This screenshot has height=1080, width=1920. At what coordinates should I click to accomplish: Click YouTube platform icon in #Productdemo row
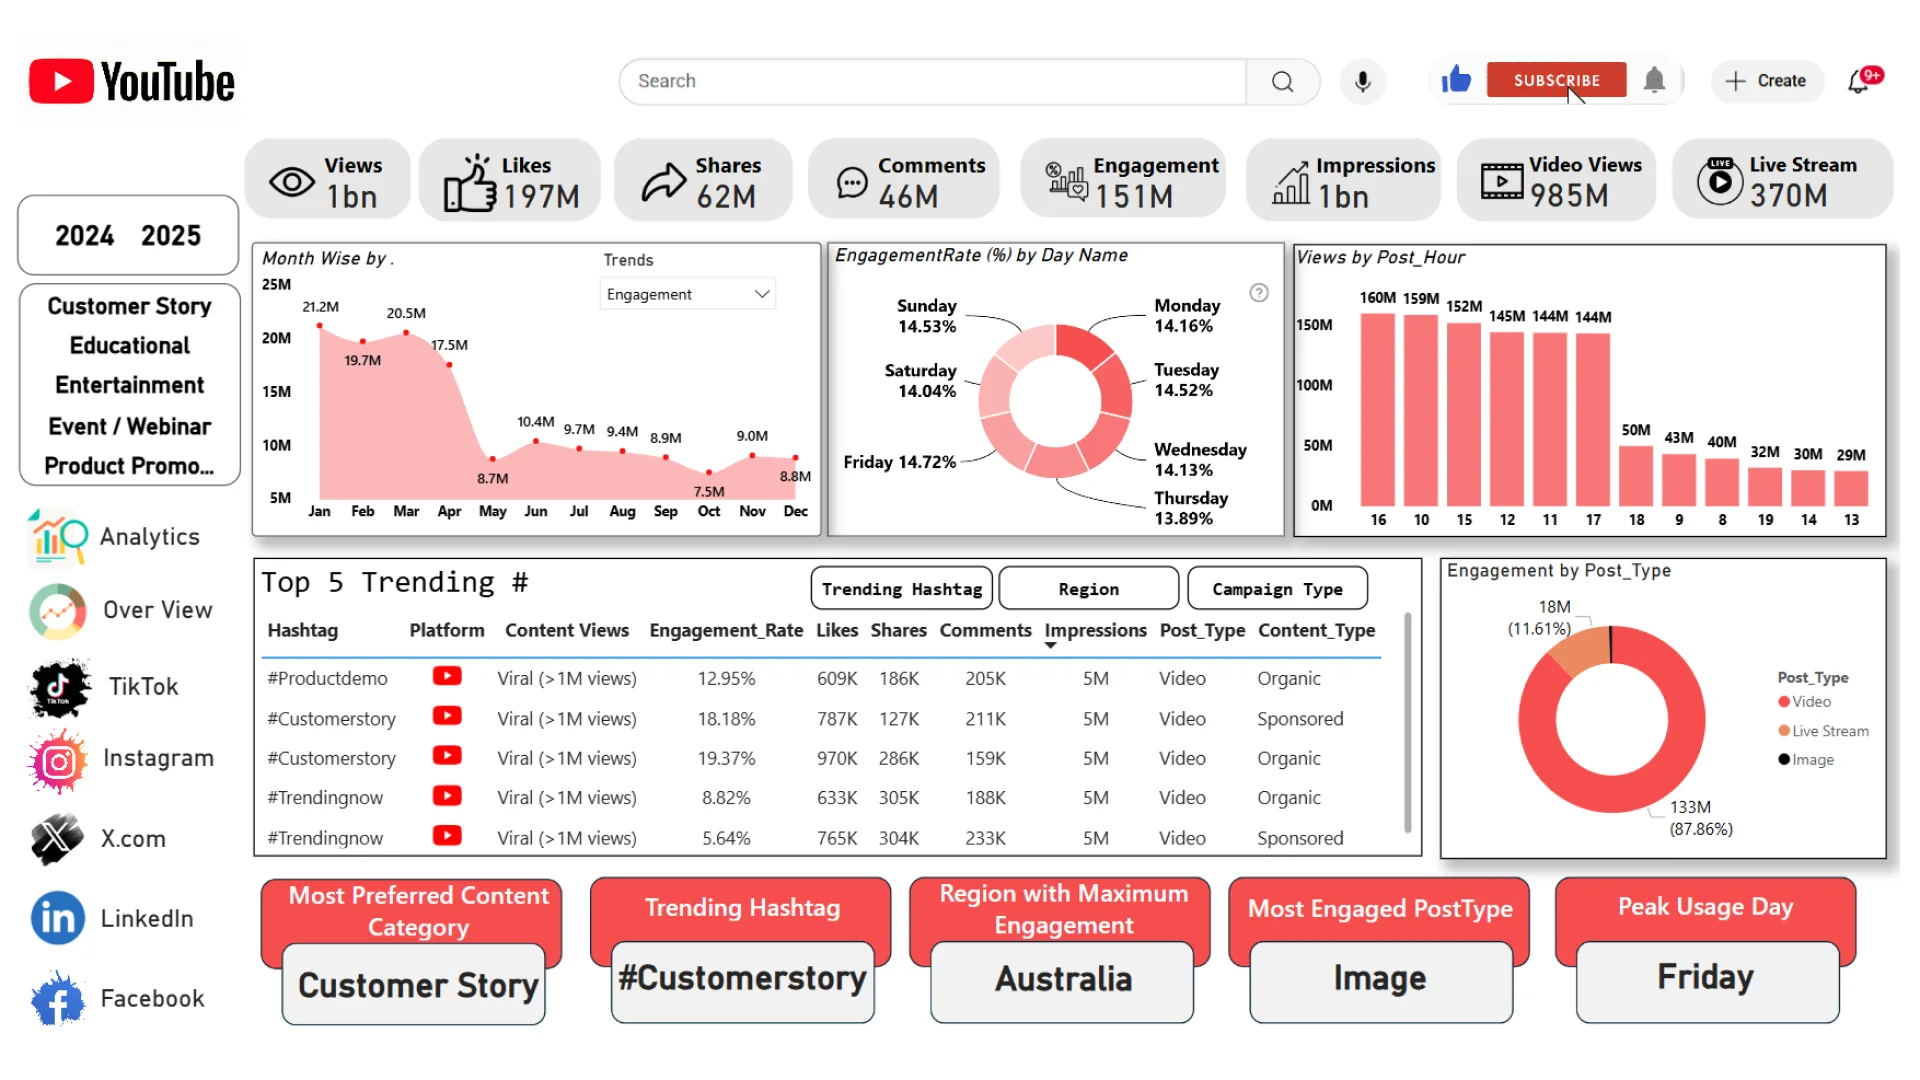click(447, 677)
